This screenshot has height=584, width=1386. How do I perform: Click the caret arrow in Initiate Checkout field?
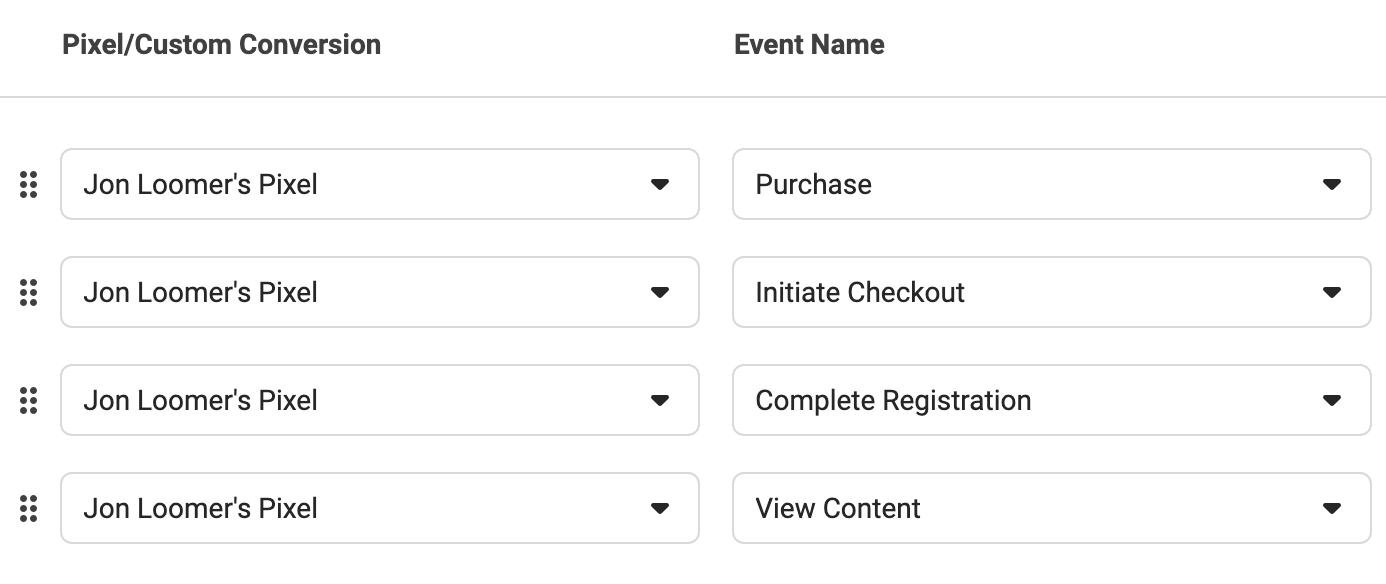(1331, 292)
